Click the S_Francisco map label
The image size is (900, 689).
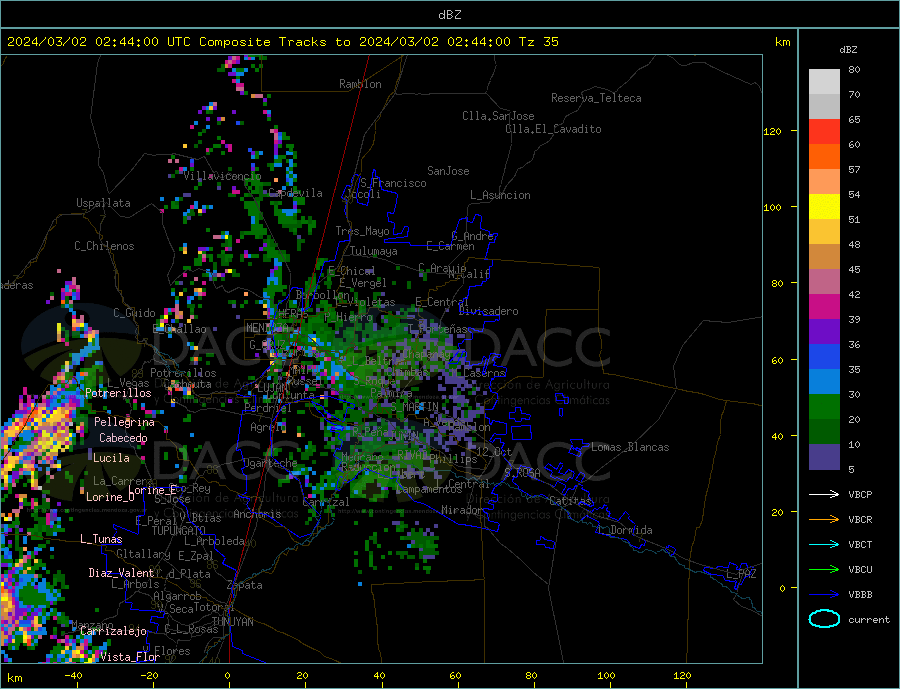pos(393,183)
